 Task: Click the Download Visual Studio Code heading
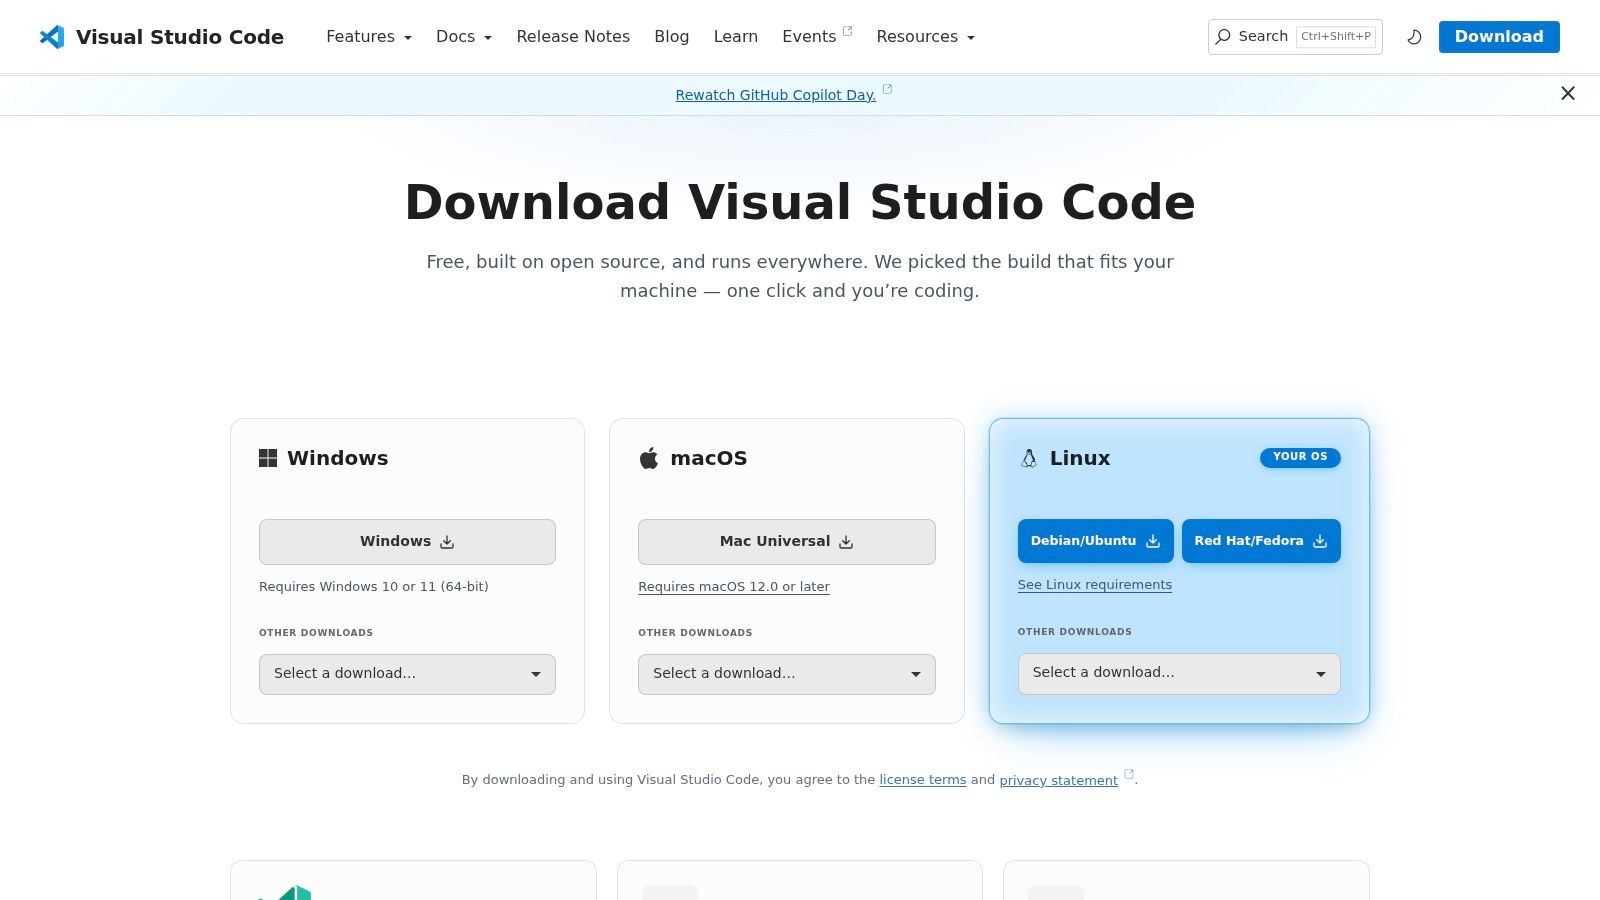pos(800,202)
